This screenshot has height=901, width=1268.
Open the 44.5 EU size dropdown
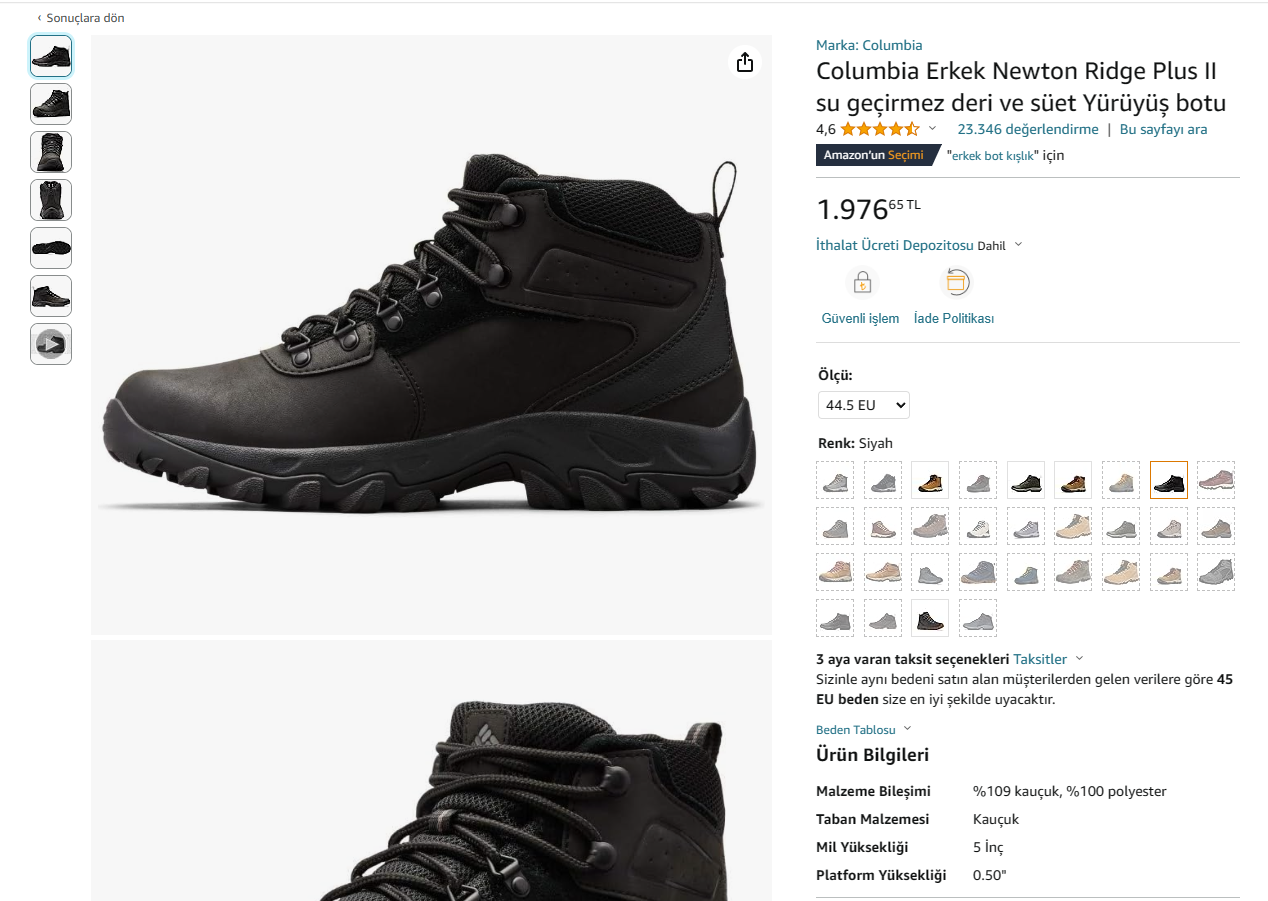coord(864,405)
